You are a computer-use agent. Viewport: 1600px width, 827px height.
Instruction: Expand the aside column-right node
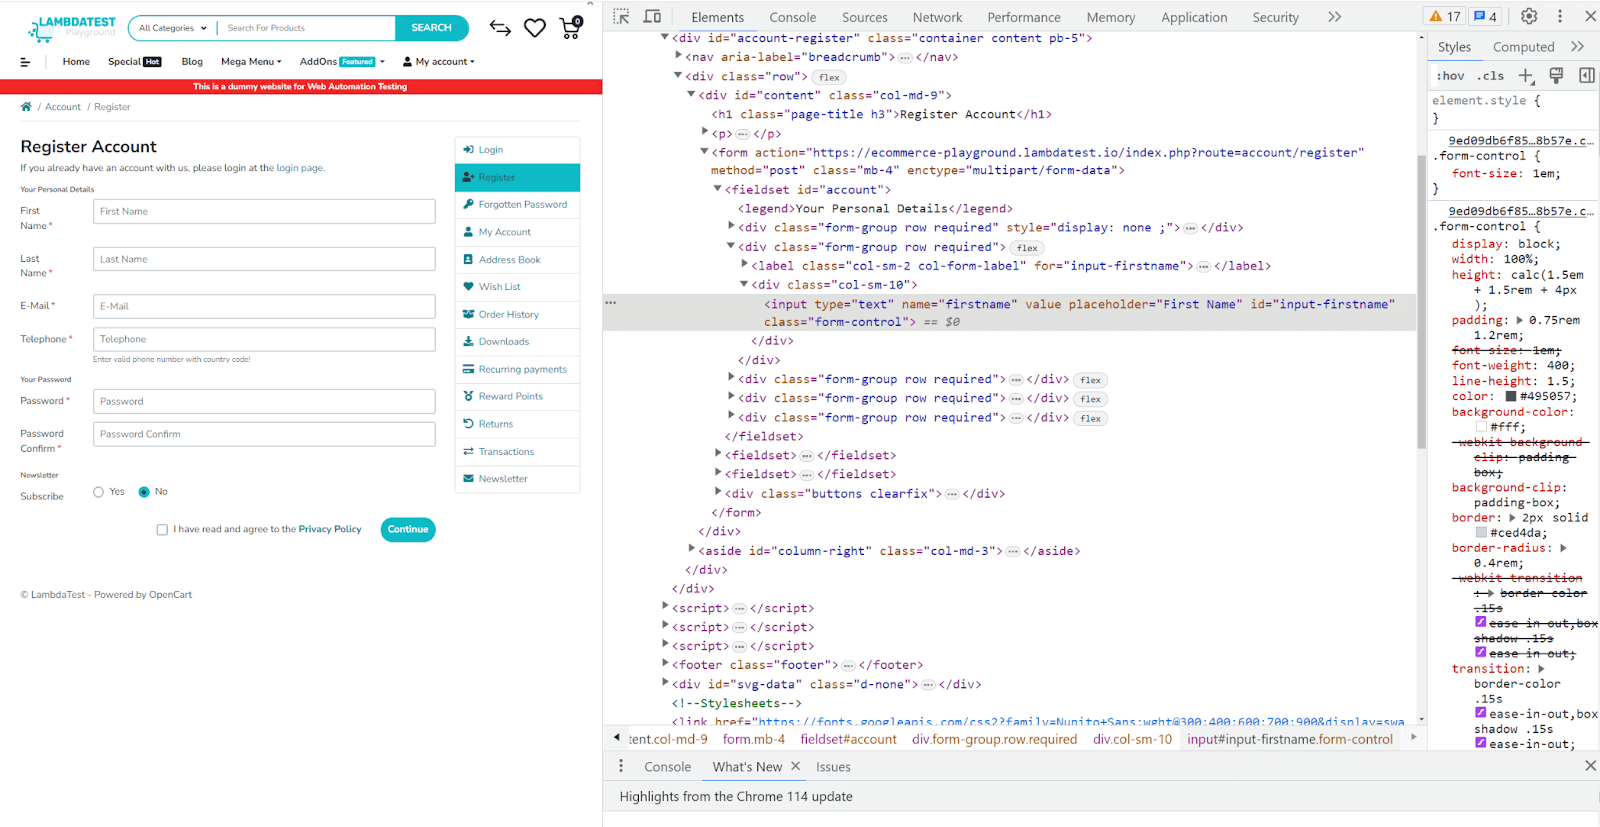[692, 550]
